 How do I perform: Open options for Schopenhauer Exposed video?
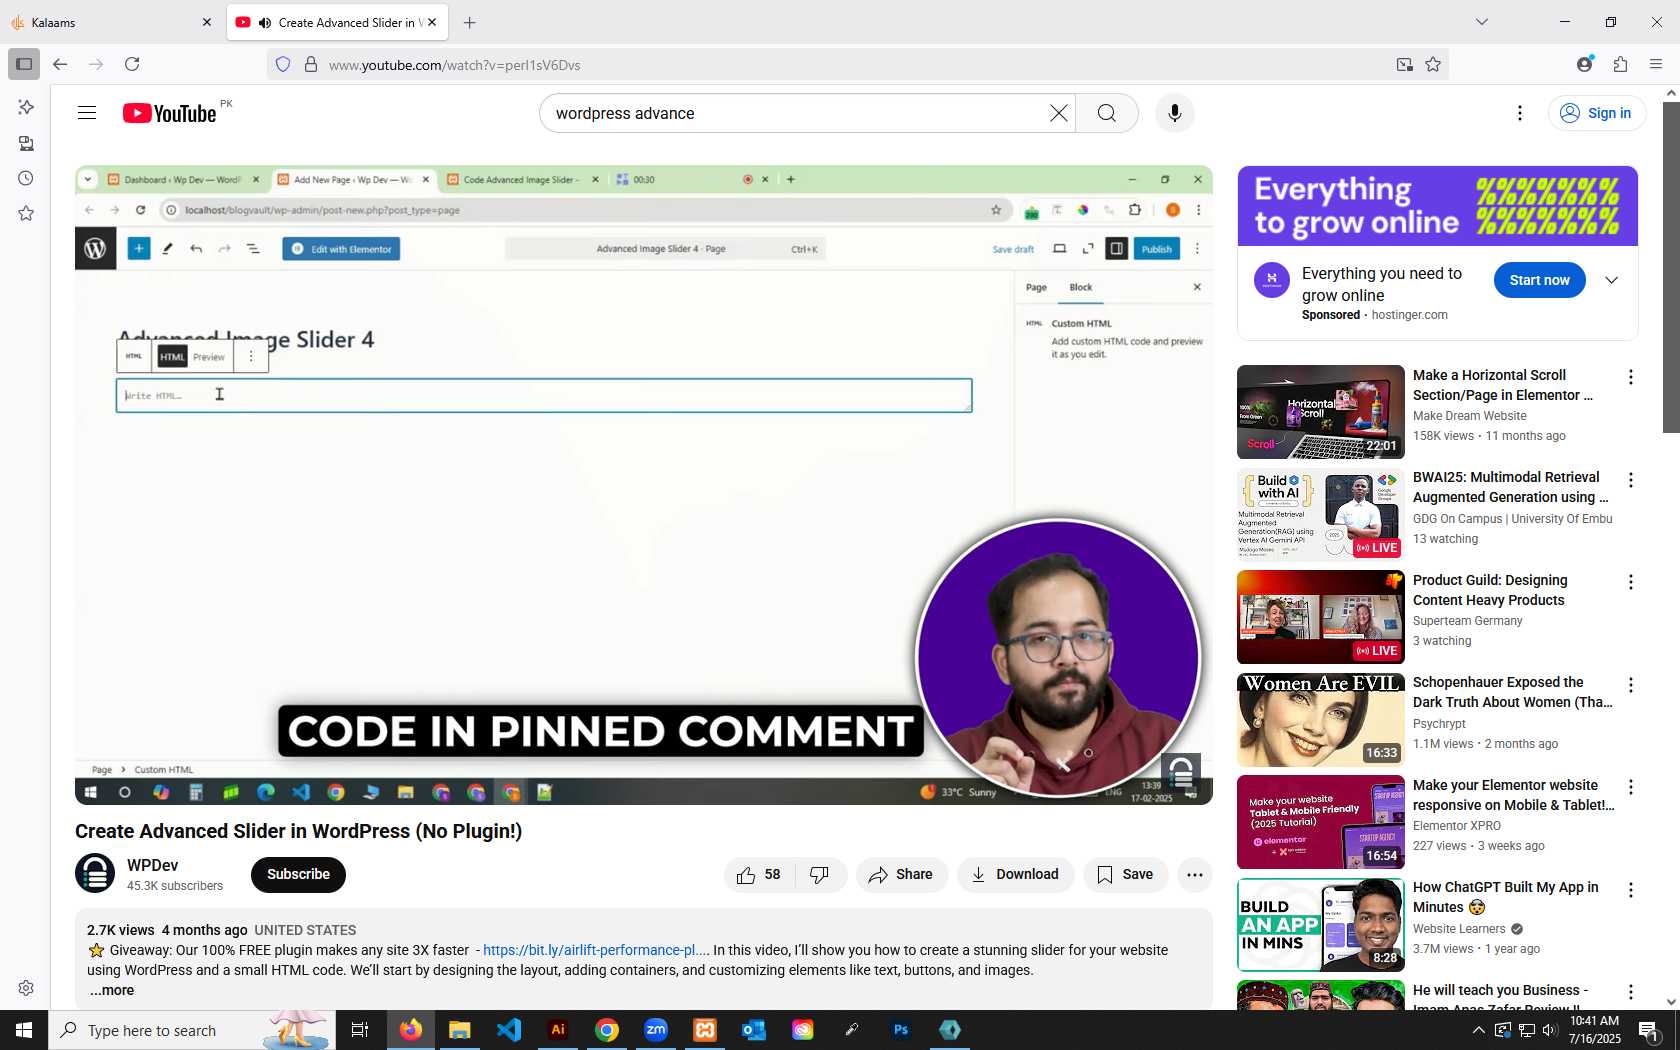(1631, 685)
